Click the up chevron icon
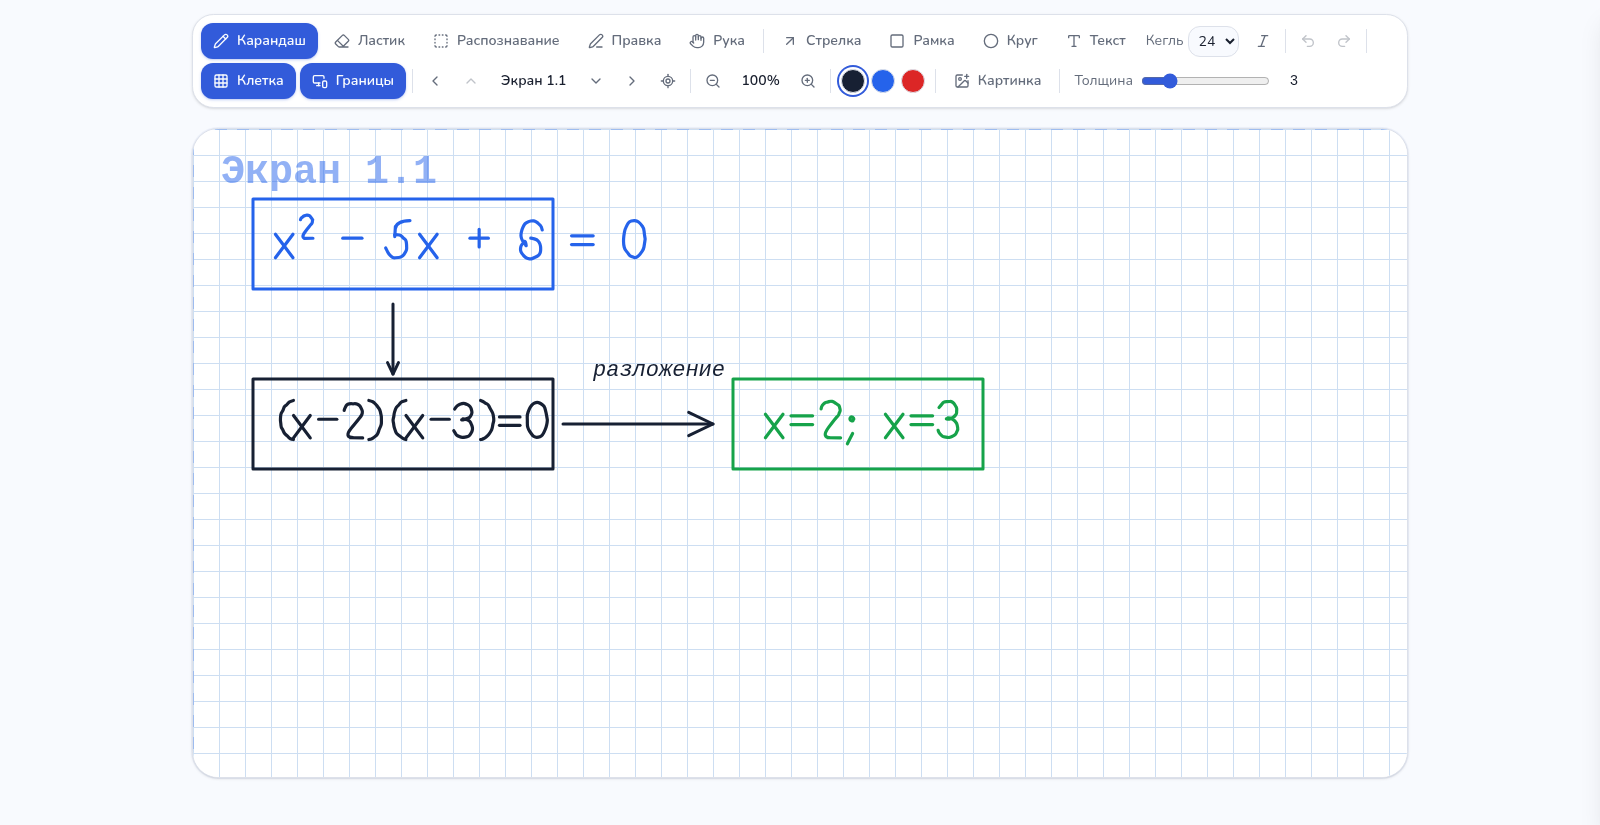 tap(471, 81)
